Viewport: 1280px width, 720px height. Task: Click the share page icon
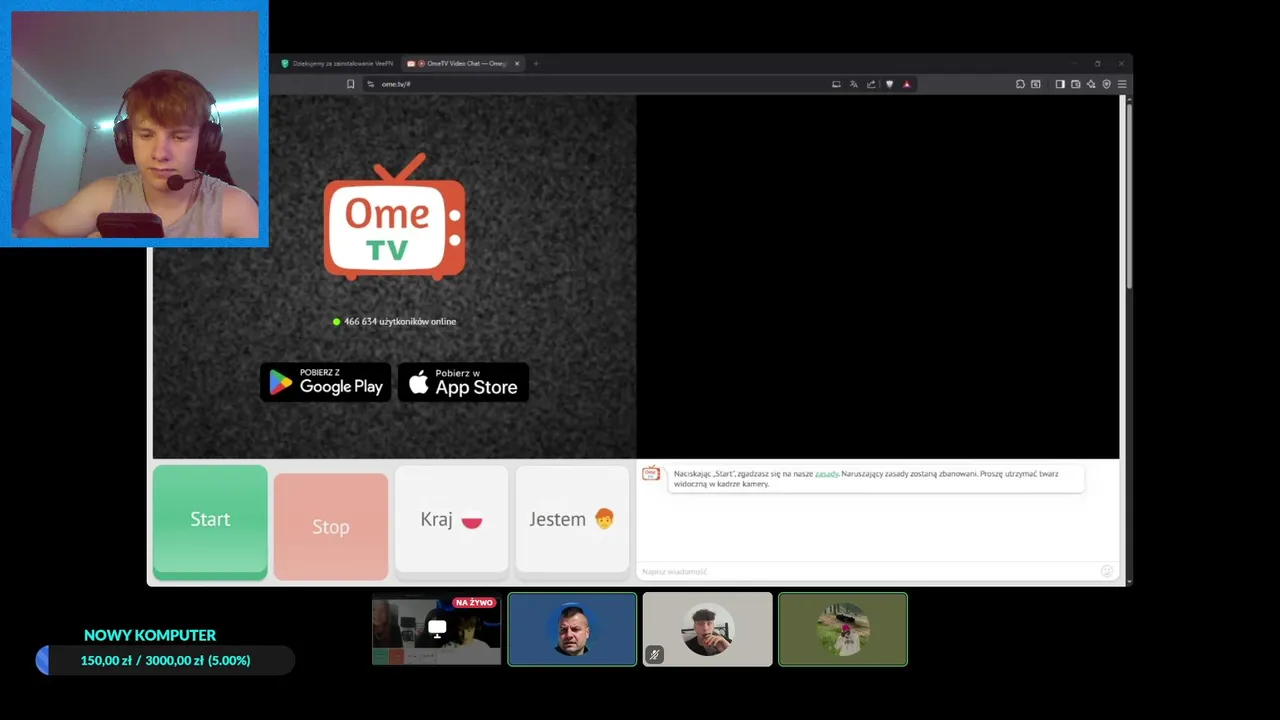[x=871, y=84]
